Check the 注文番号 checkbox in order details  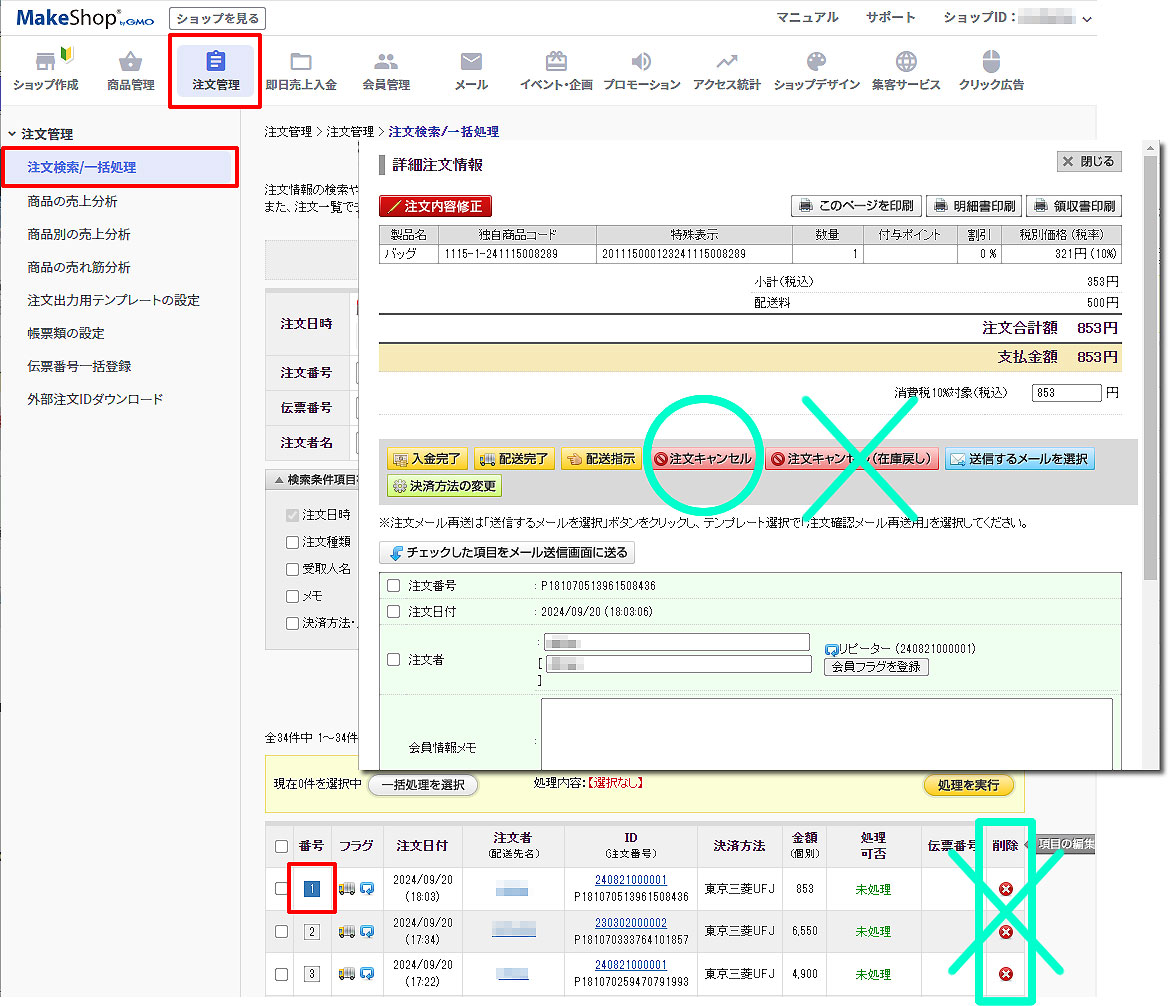[x=394, y=586]
